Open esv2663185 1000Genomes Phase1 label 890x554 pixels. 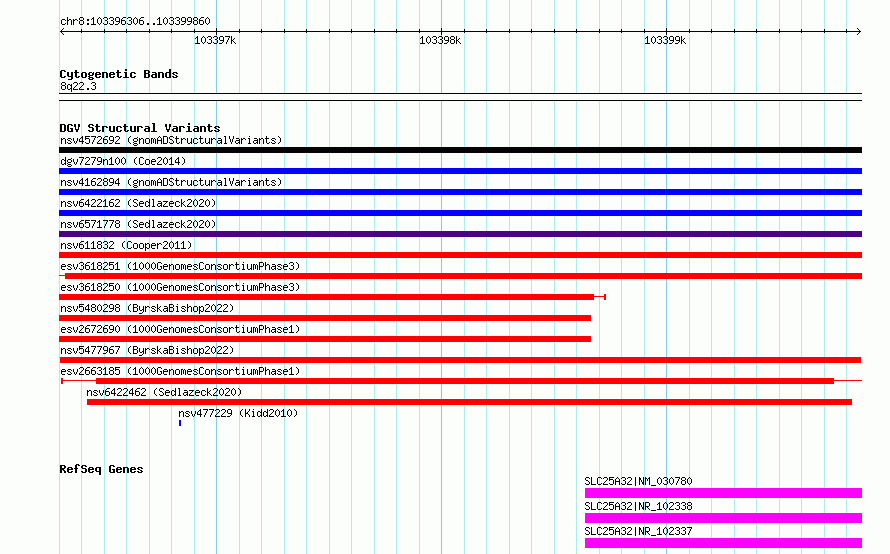pos(180,371)
